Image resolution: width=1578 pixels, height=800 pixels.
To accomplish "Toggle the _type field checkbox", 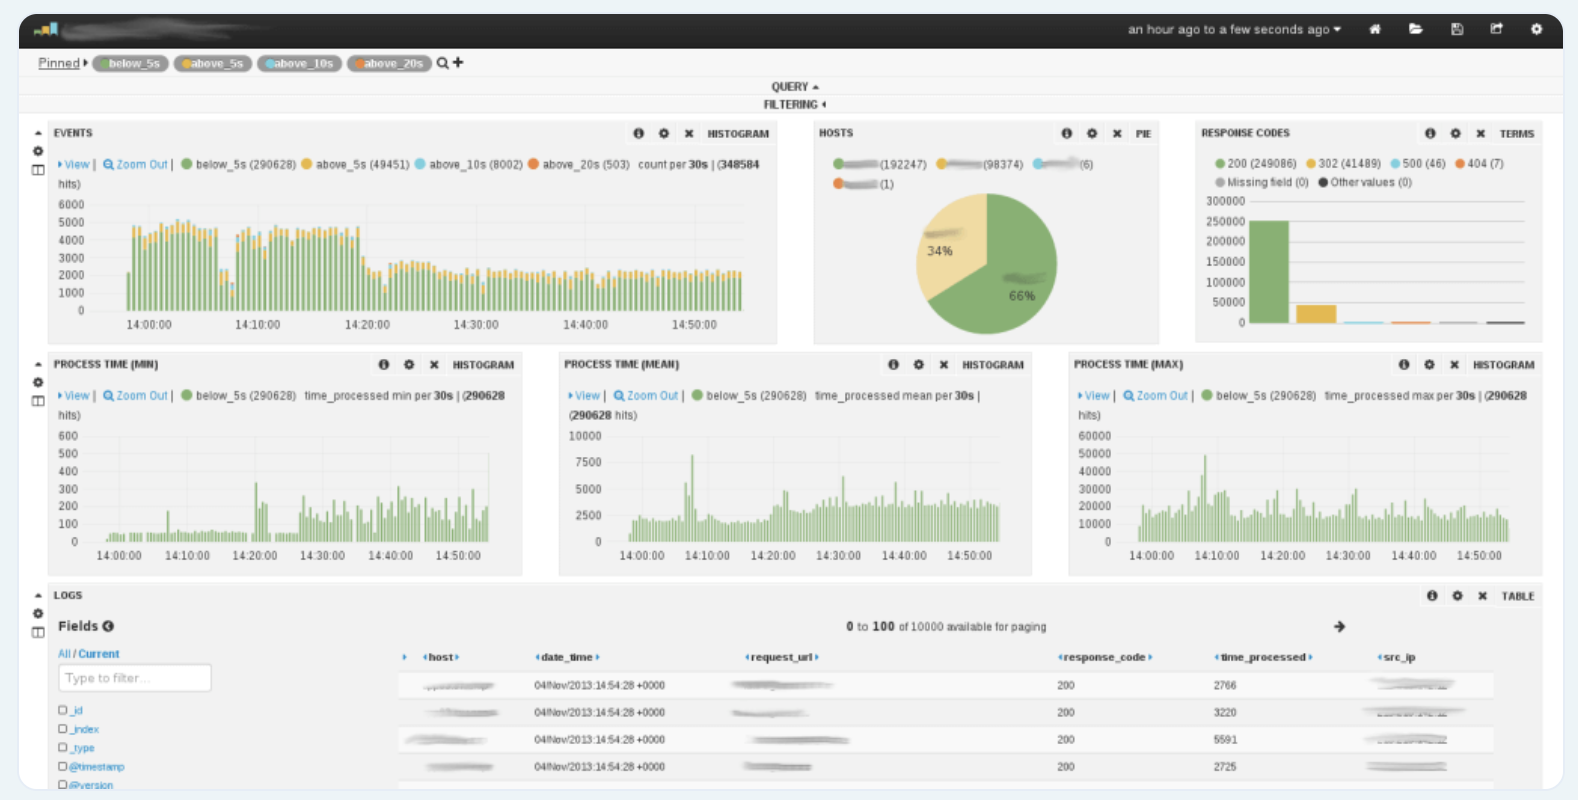I will coord(63,747).
